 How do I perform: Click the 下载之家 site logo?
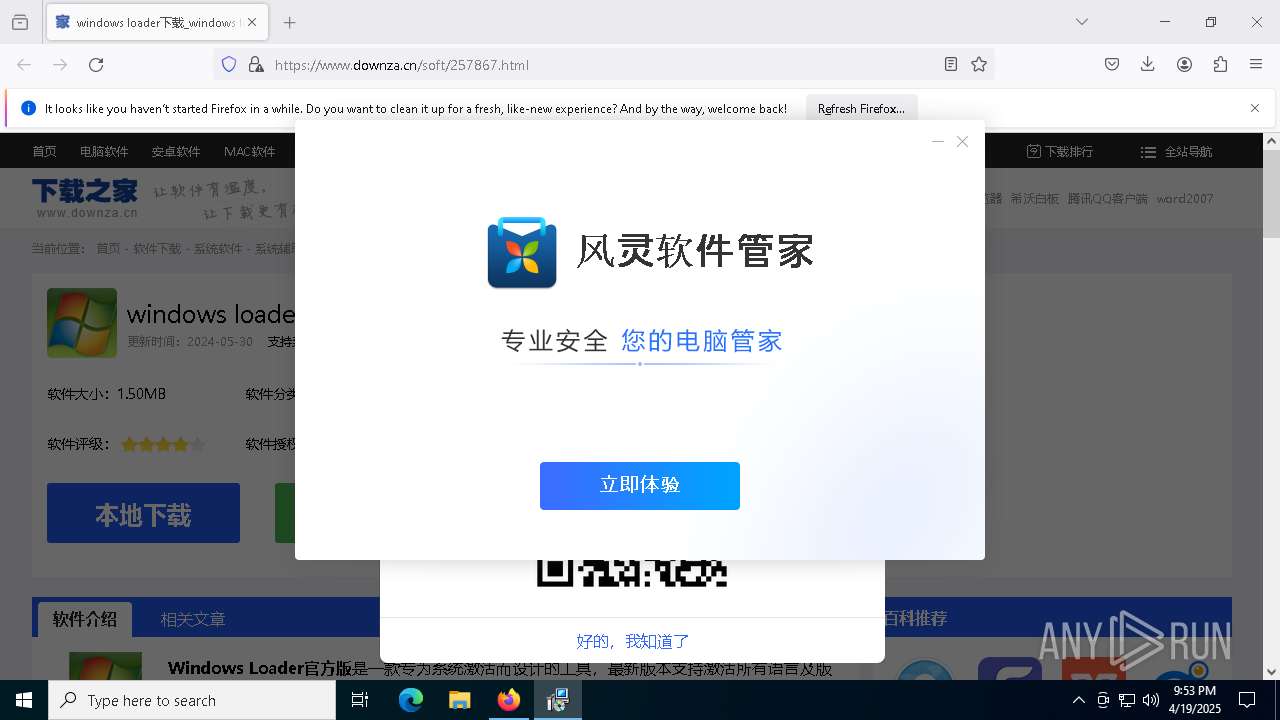click(x=84, y=198)
